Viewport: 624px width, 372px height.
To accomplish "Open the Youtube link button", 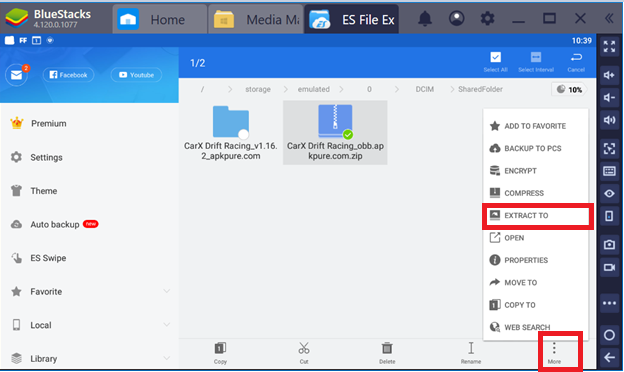I will pos(136,75).
